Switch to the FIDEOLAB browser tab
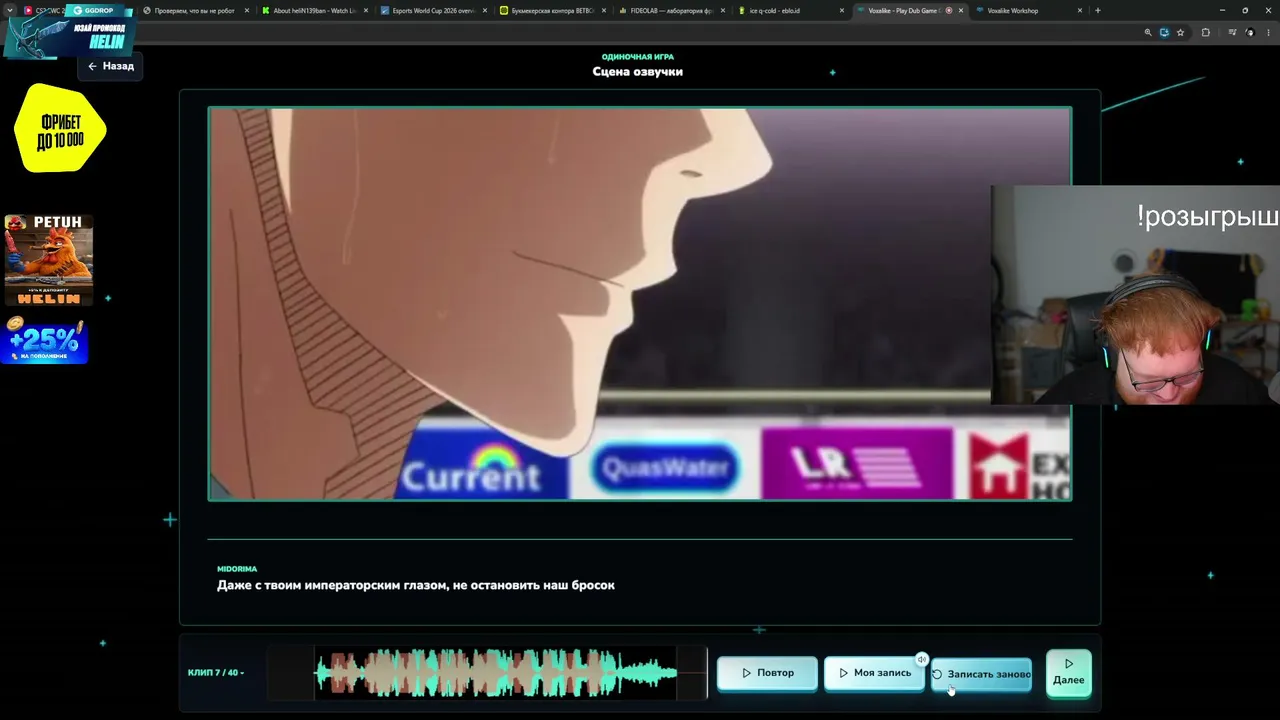 [x=672, y=11]
